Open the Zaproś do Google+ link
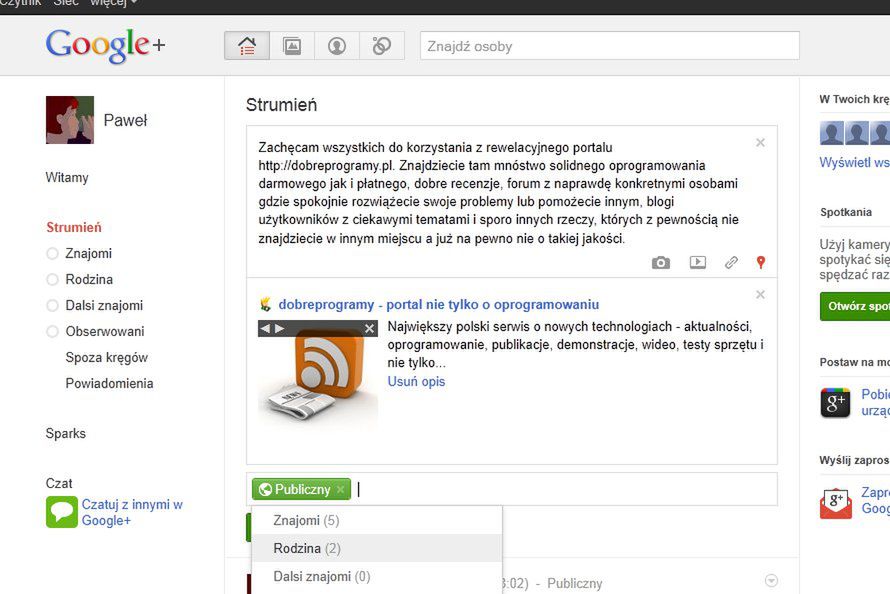The image size is (890, 594). pos(875,500)
